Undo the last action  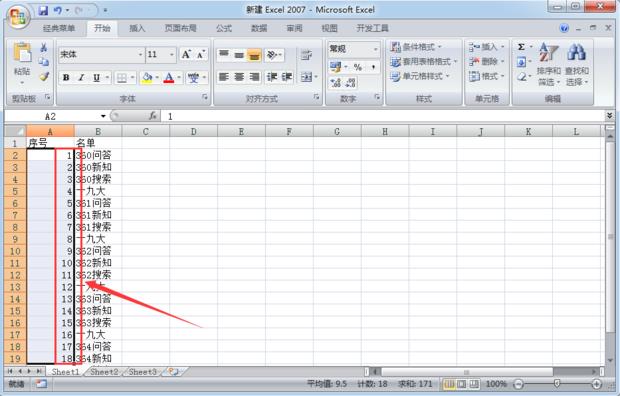[57, 10]
